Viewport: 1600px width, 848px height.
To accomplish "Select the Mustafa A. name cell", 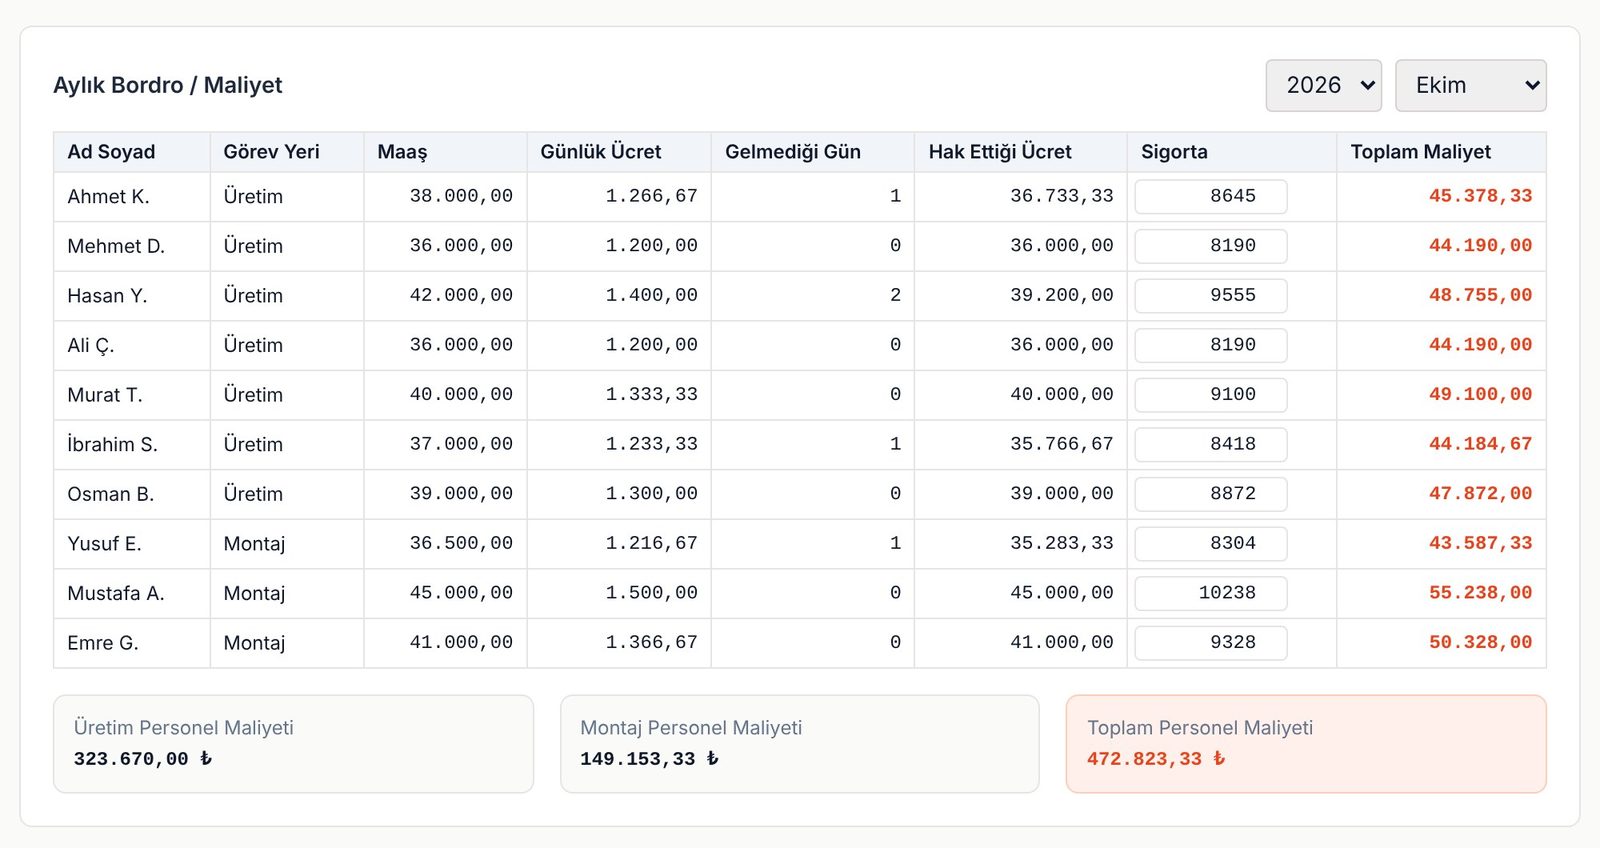I will 132,594.
